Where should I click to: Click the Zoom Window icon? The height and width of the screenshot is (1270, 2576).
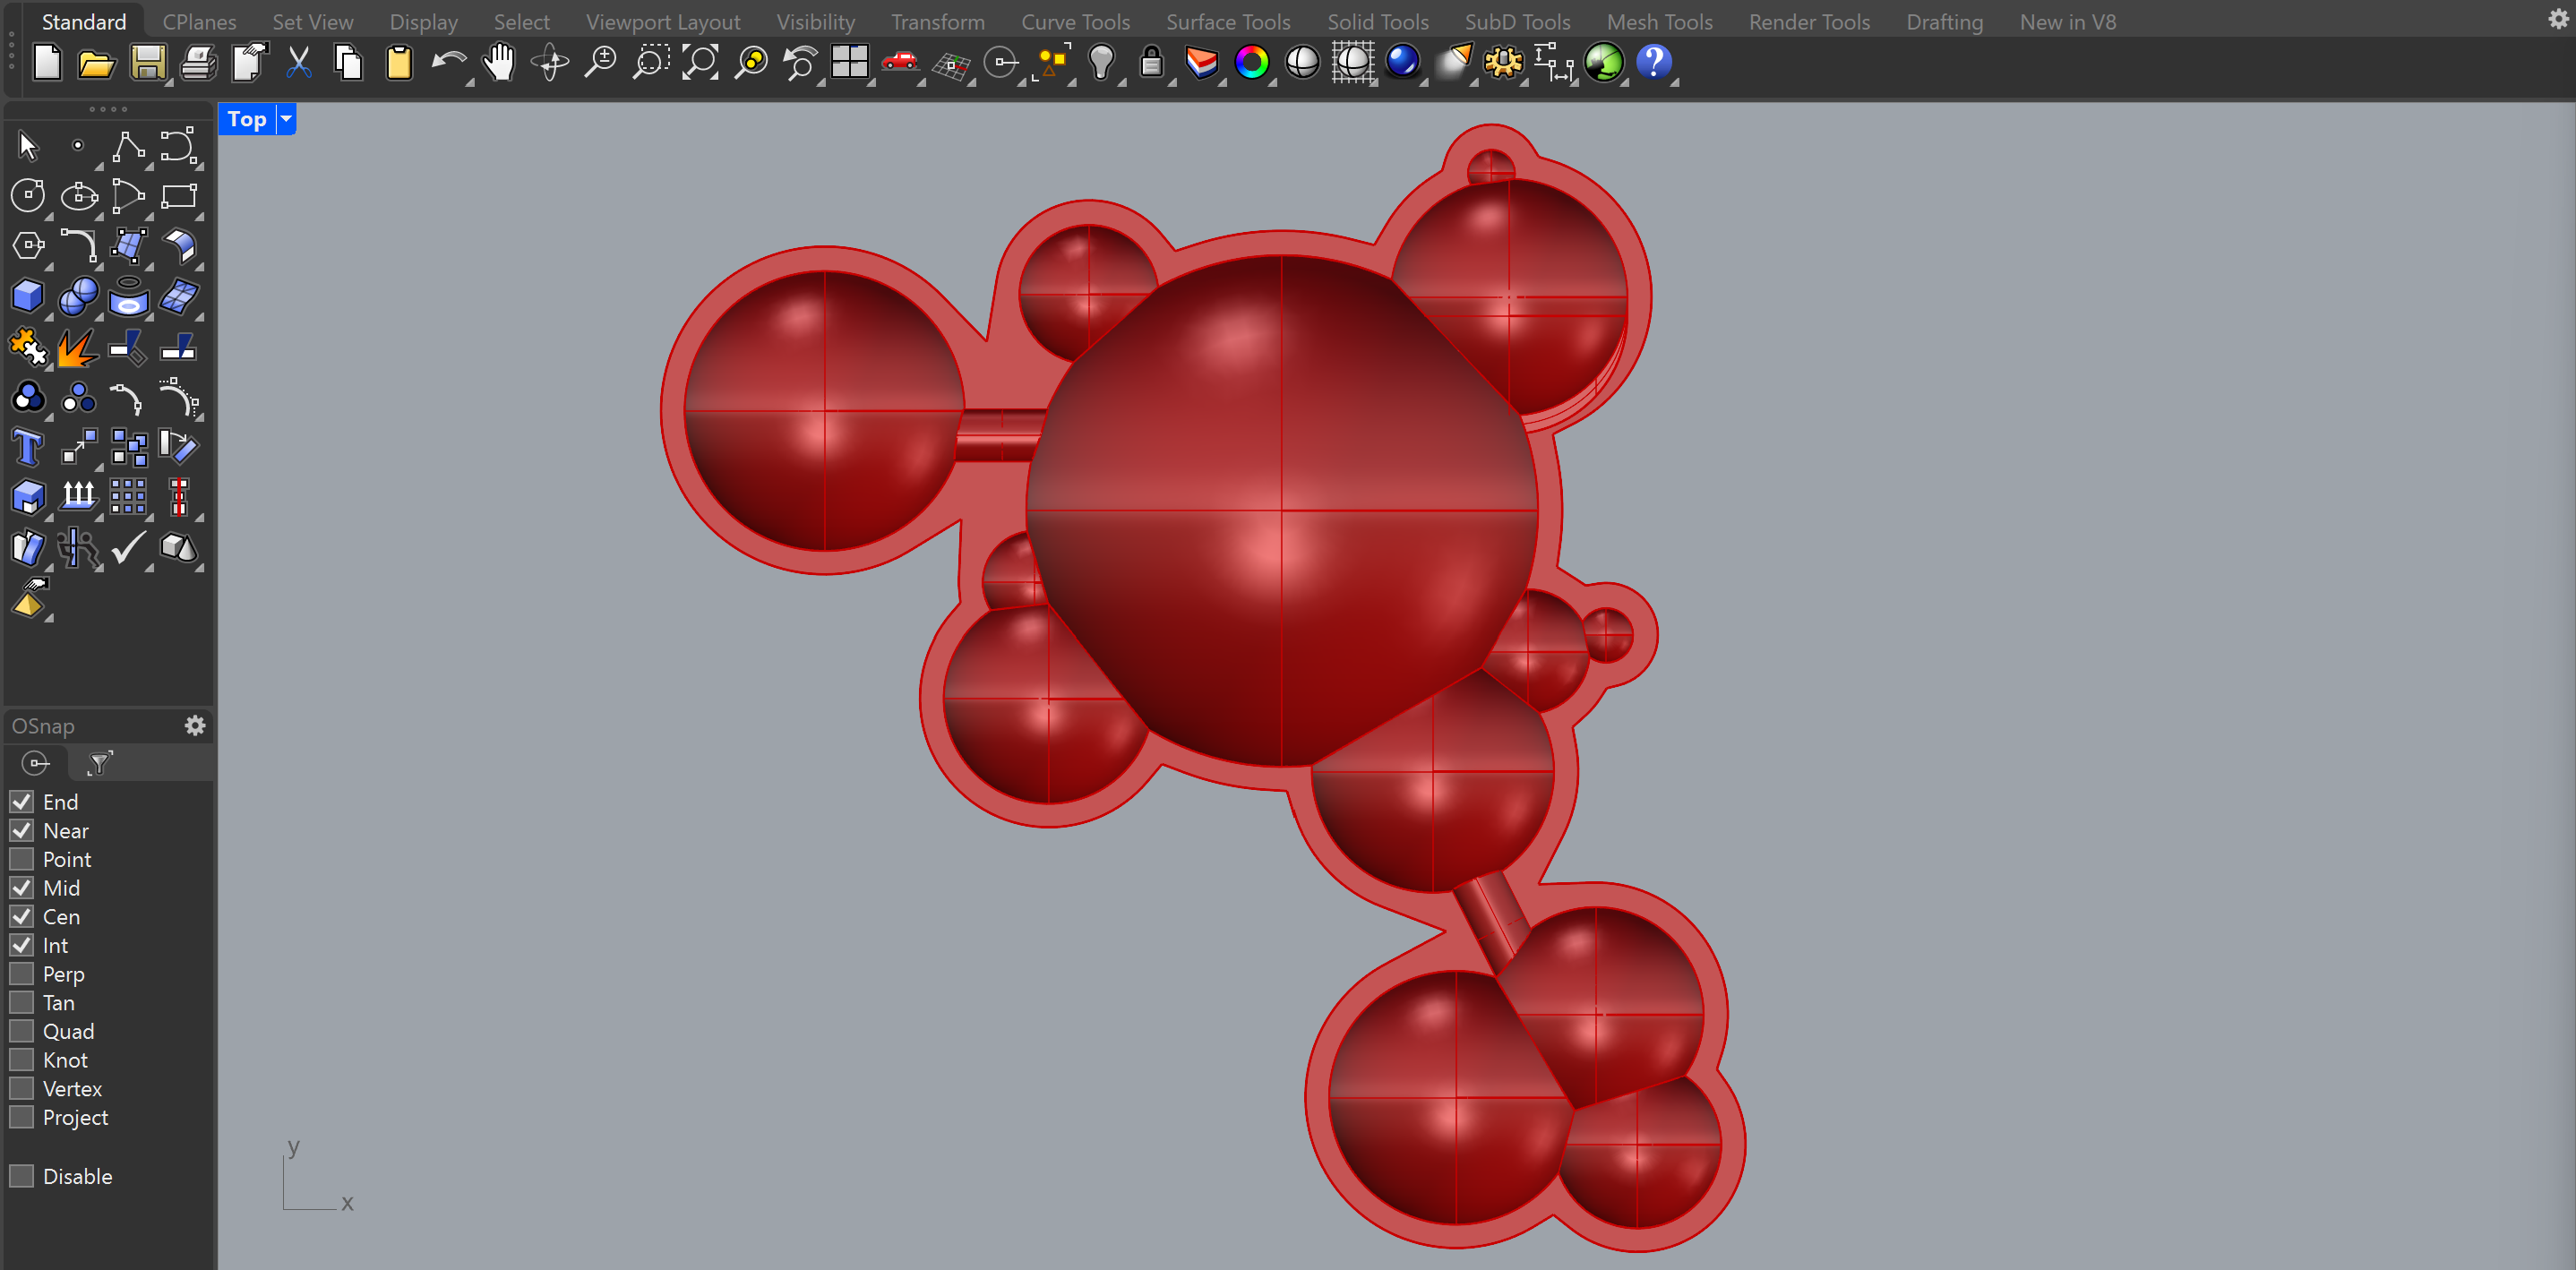pyautogui.click(x=649, y=64)
